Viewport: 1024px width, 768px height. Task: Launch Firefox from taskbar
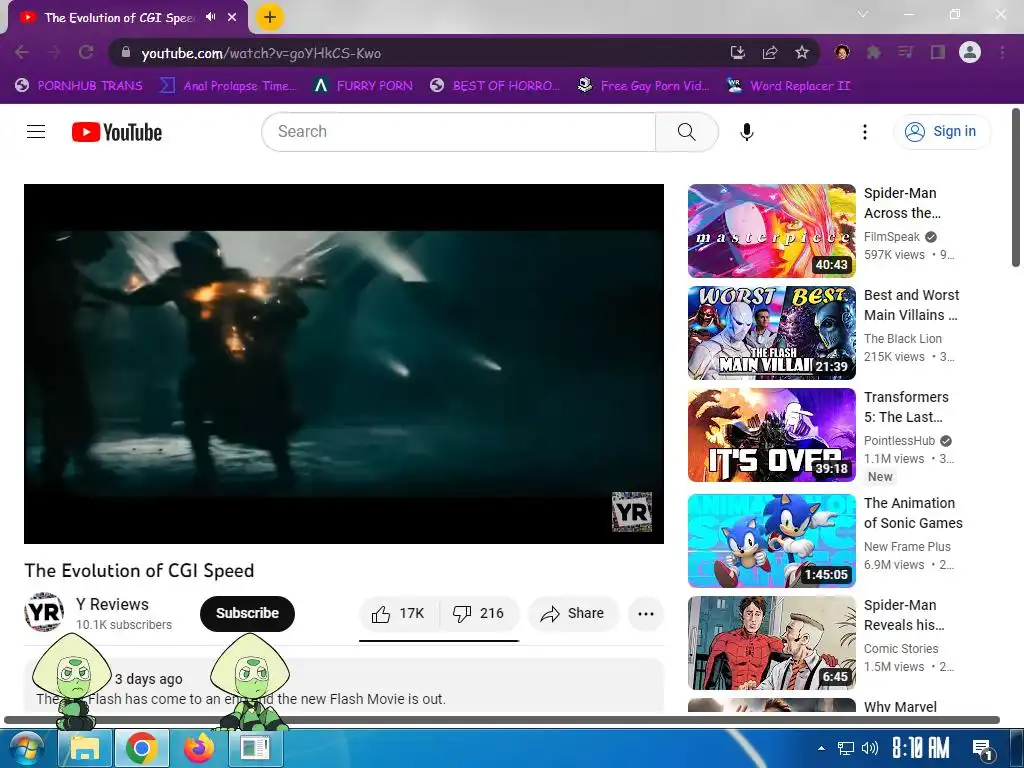coord(199,748)
